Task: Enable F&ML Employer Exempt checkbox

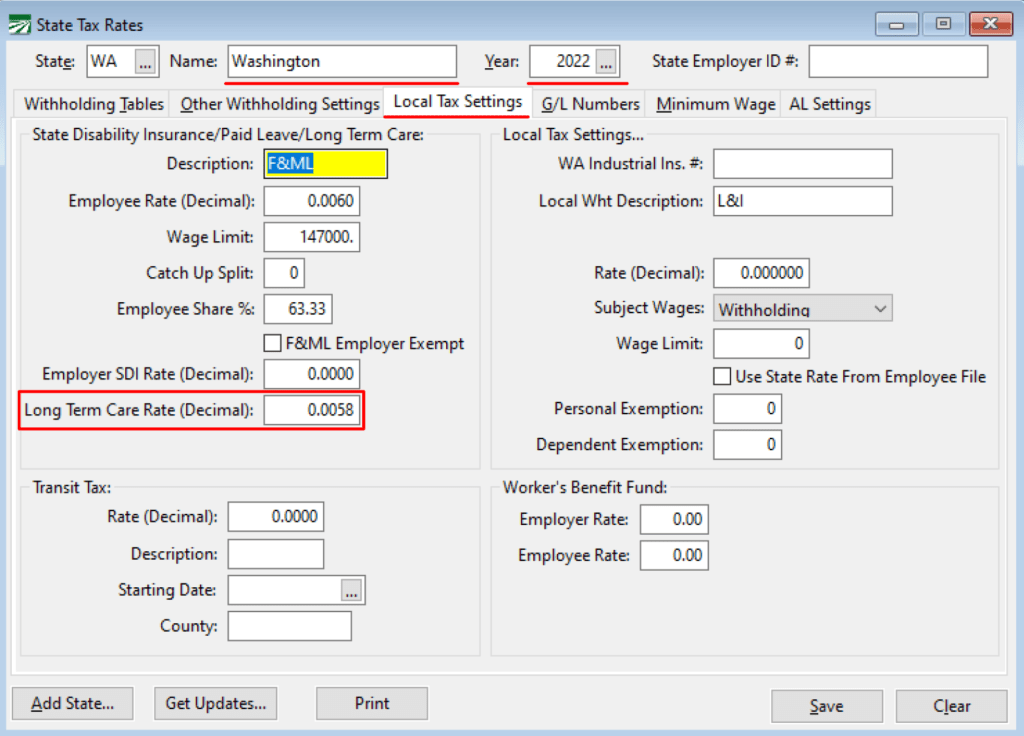Action: tap(272, 343)
